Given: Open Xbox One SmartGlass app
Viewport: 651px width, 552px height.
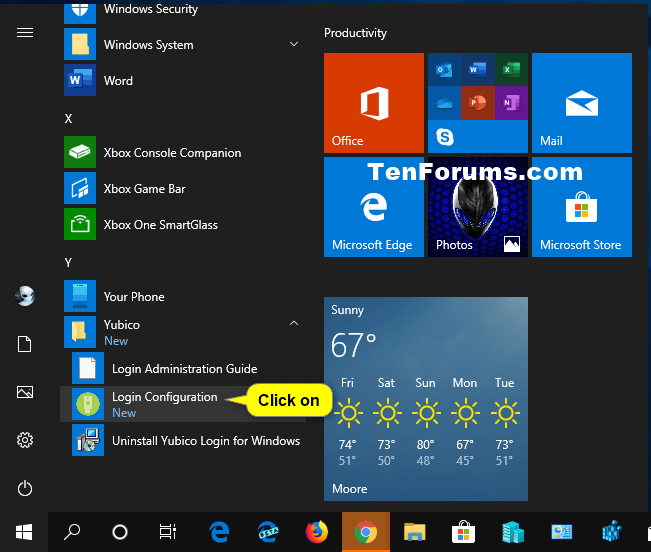Looking at the screenshot, I should 183,225.
